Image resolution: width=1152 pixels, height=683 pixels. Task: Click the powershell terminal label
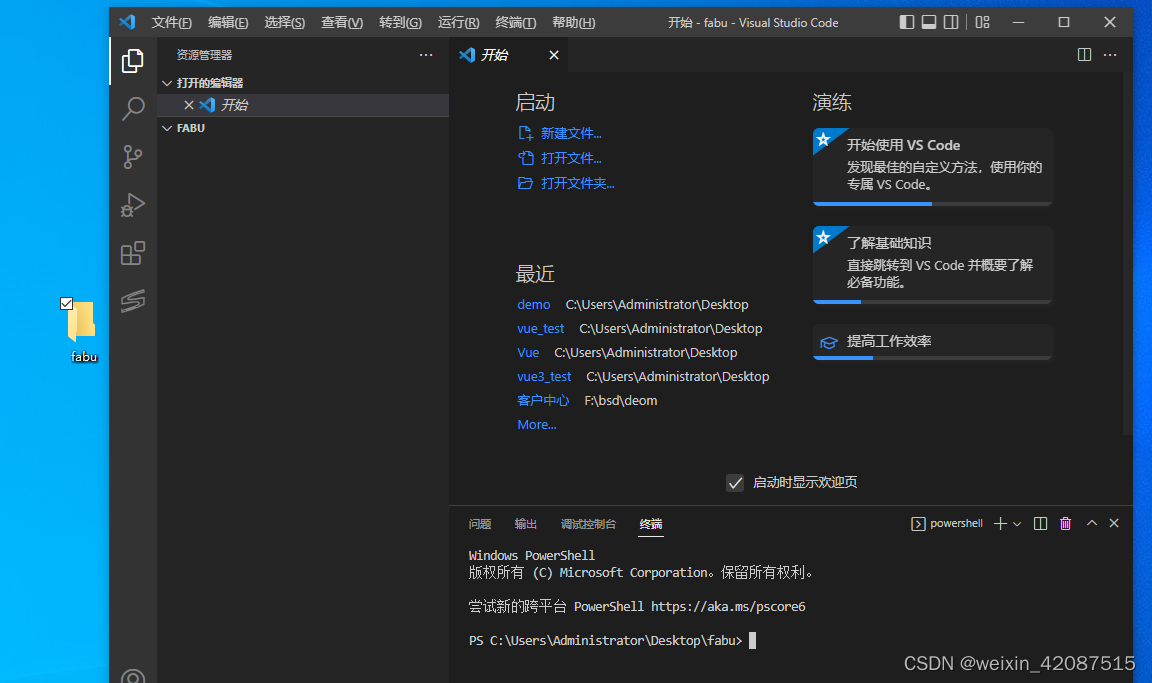(946, 524)
